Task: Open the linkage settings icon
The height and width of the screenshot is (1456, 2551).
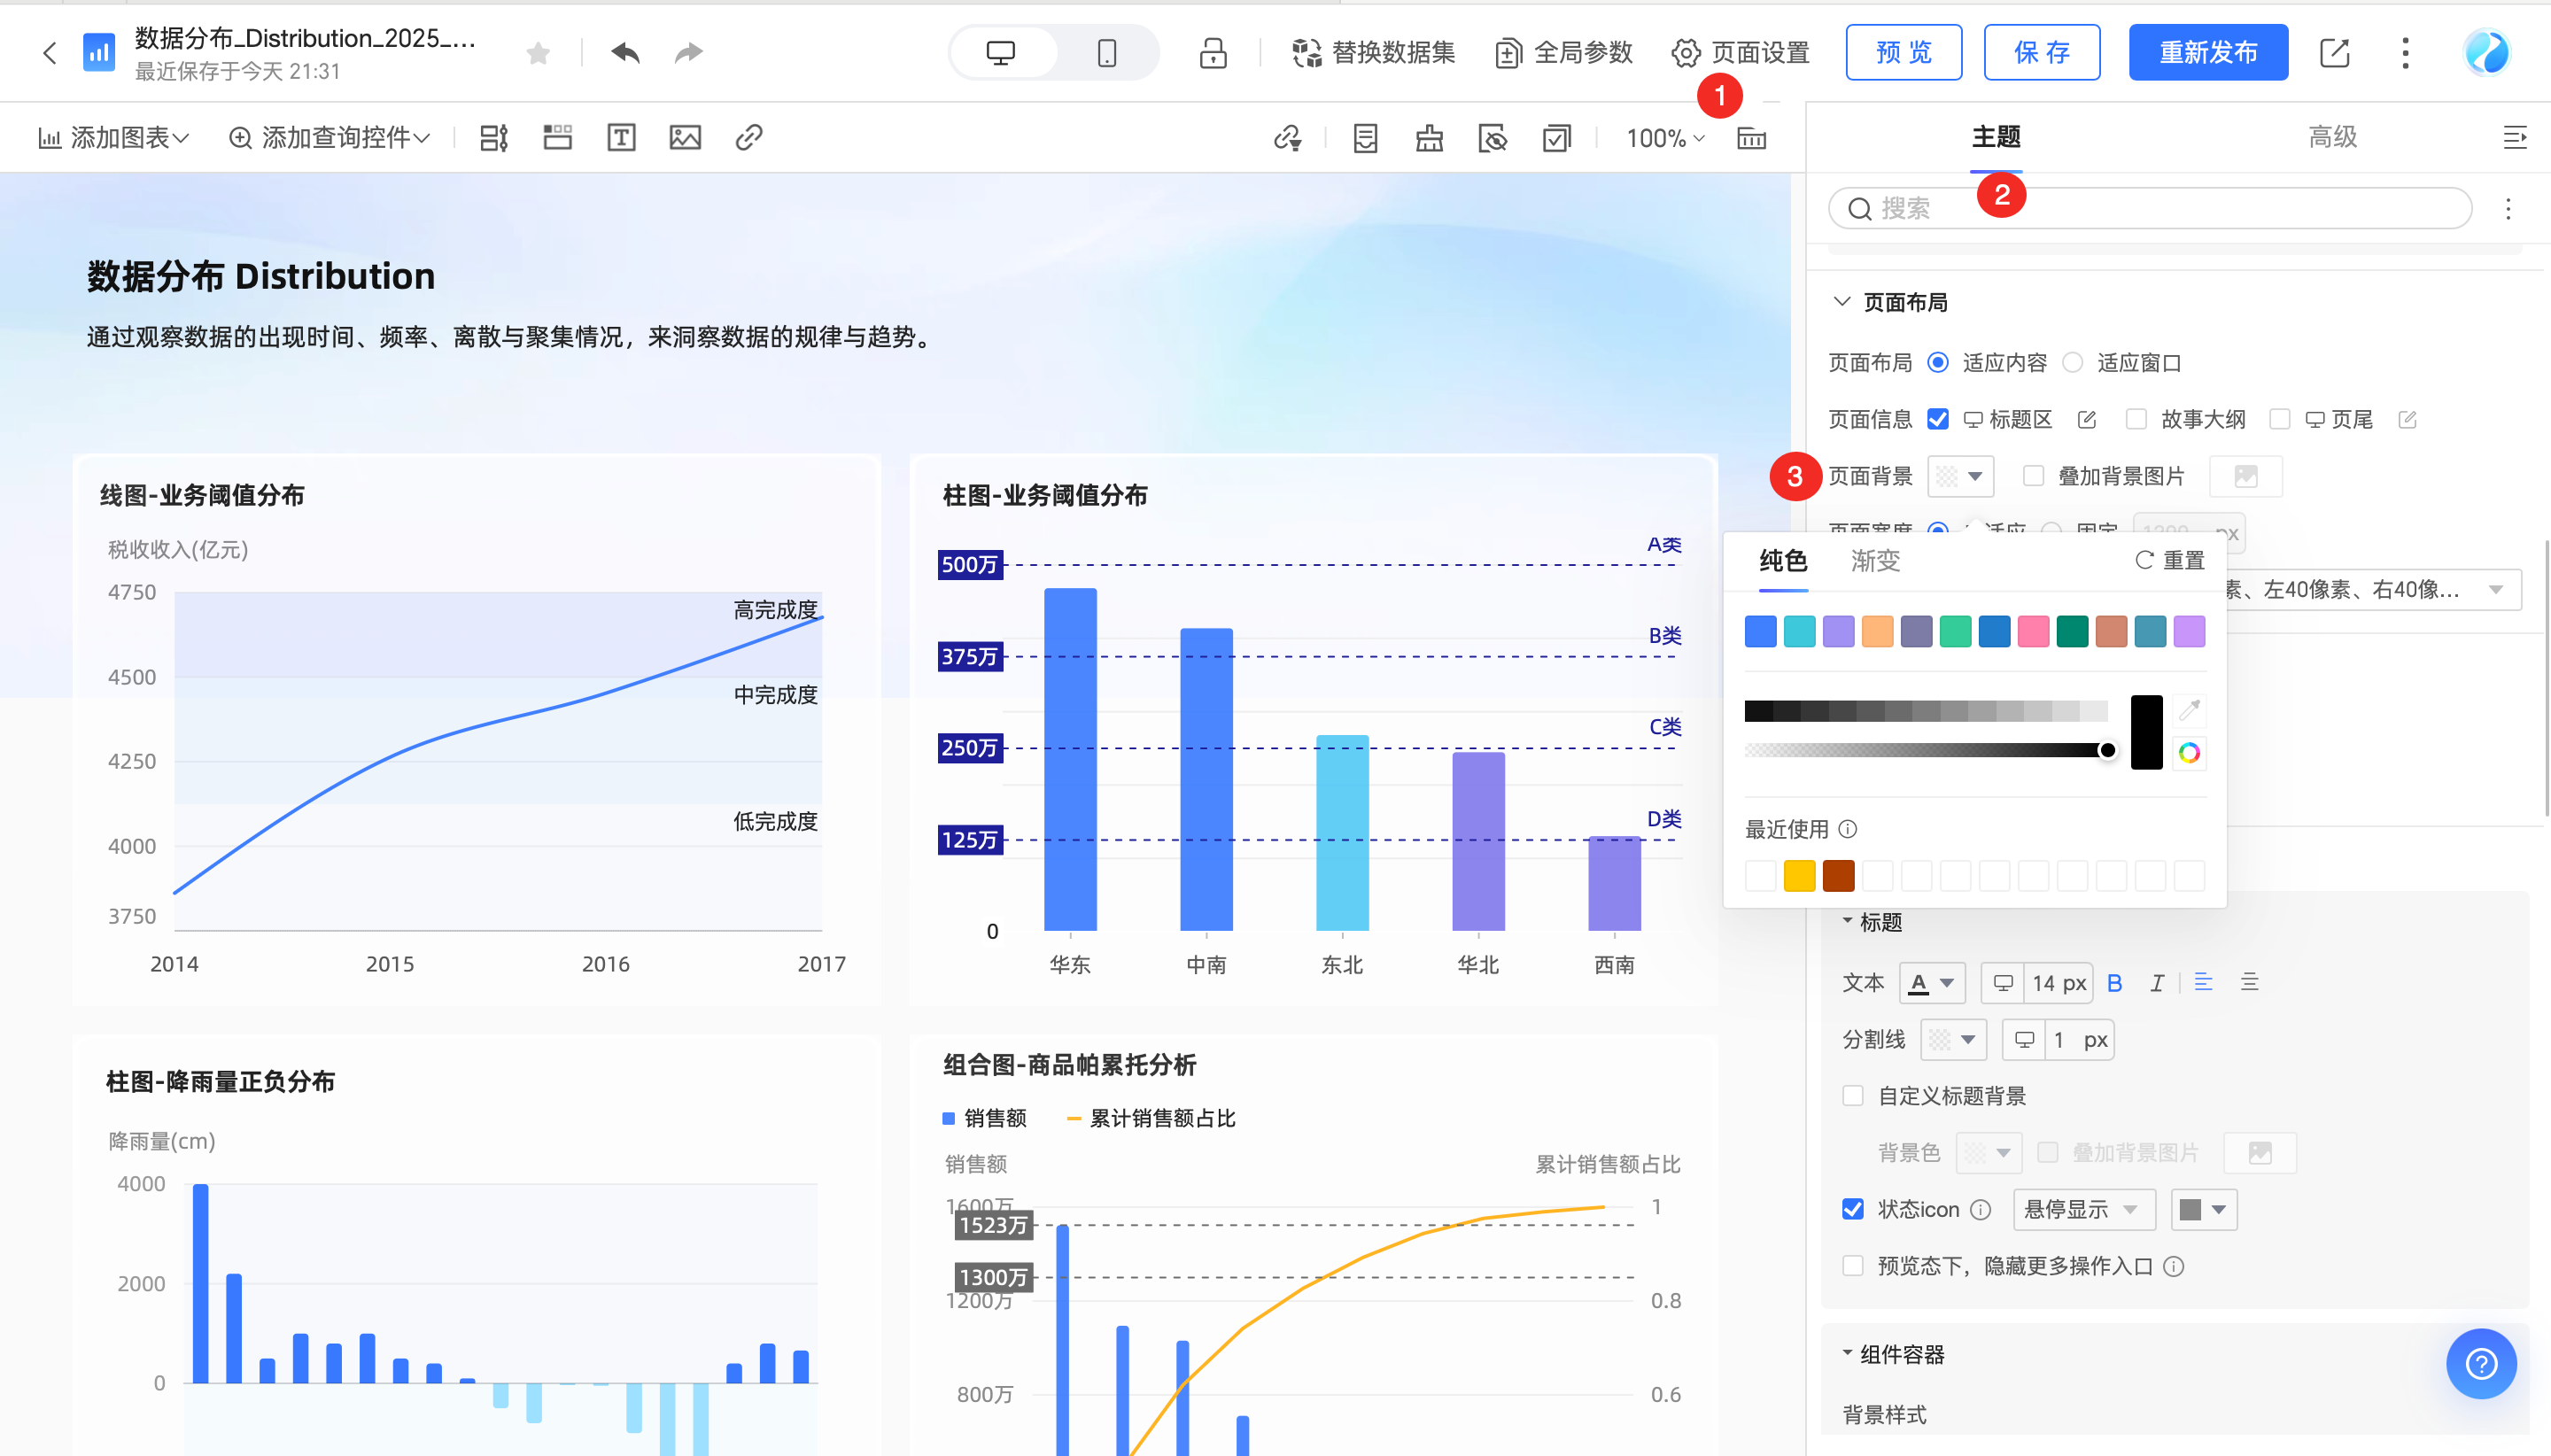Action: 1288,138
